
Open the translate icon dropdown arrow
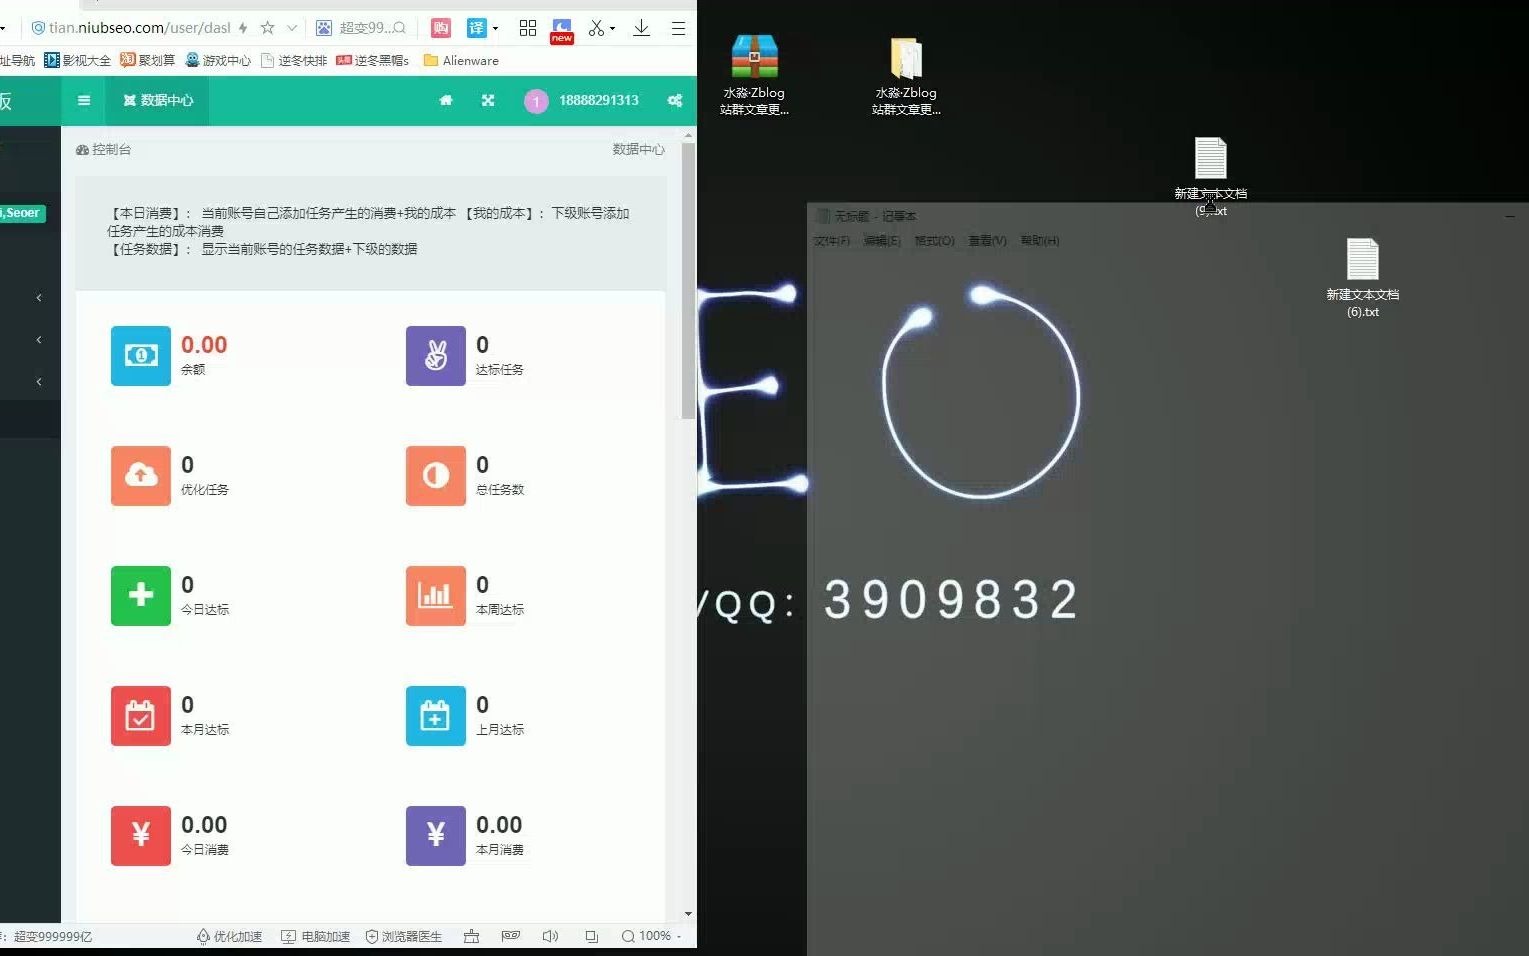click(495, 27)
